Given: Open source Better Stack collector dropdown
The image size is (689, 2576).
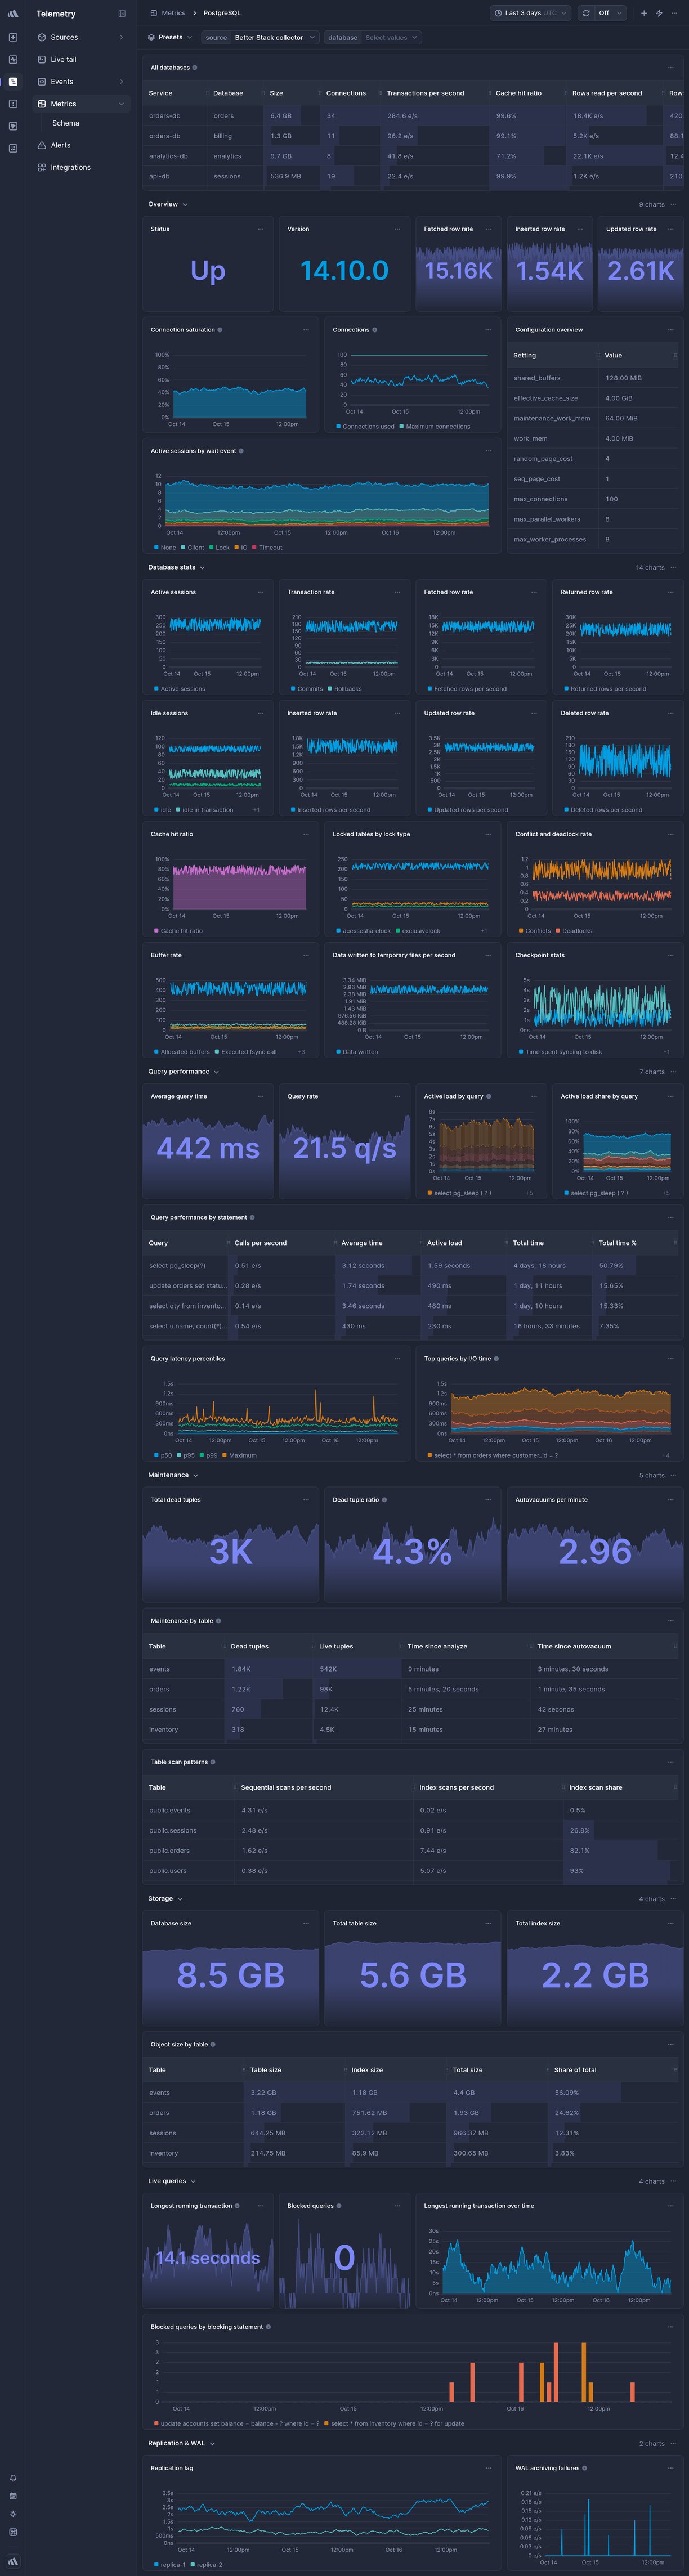Looking at the screenshot, I should [x=260, y=37].
